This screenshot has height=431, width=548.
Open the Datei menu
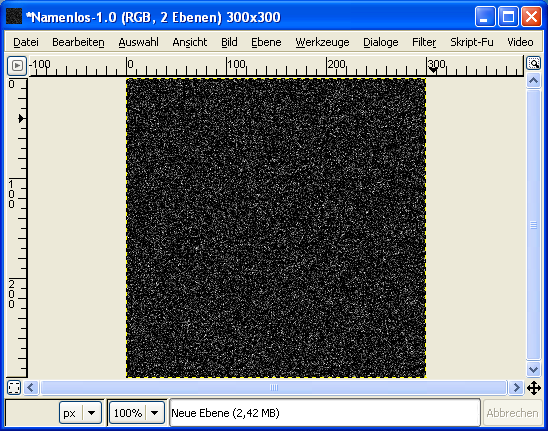click(x=26, y=42)
